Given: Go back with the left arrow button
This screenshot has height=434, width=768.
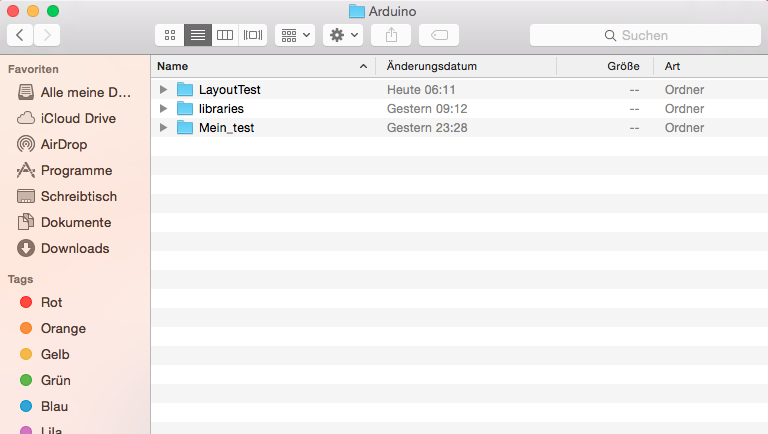Looking at the screenshot, I should (20, 35).
